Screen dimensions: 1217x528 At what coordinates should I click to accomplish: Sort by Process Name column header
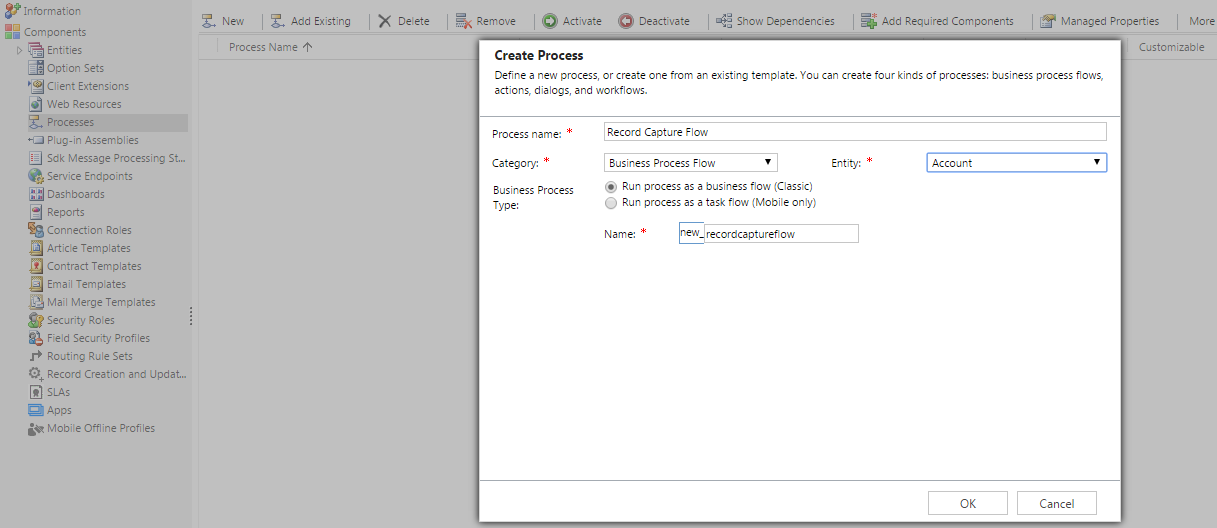click(270, 47)
